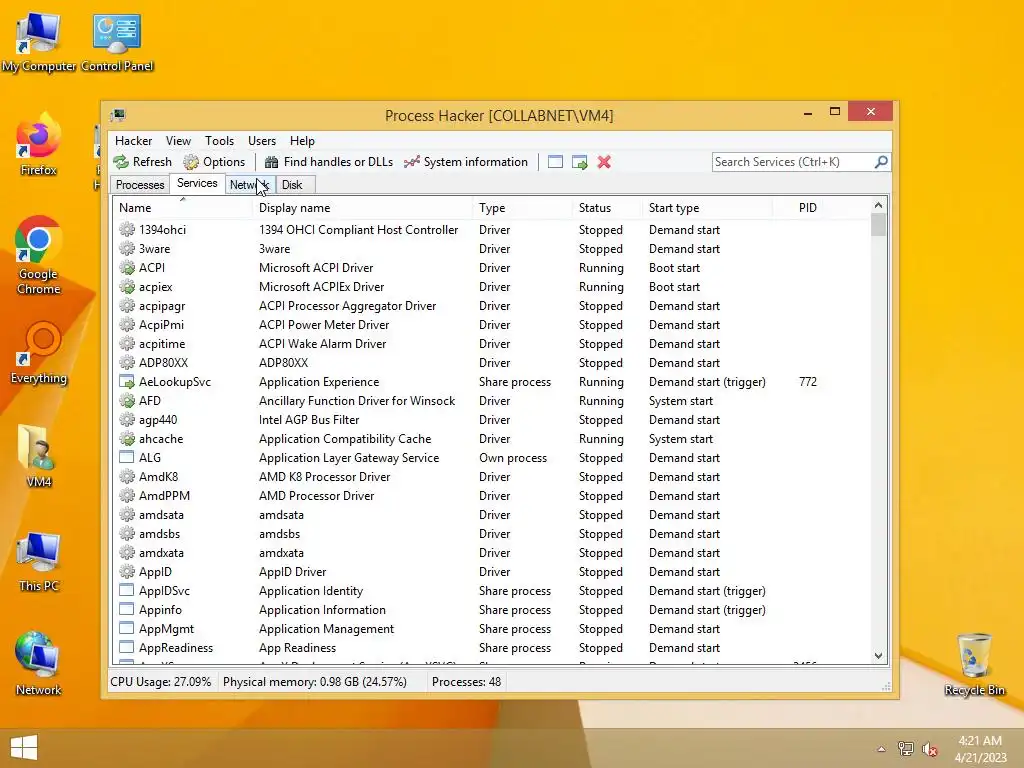Screen dimensions: 1024x768
Task: Click PID 772 cell
Action: tap(808, 381)
